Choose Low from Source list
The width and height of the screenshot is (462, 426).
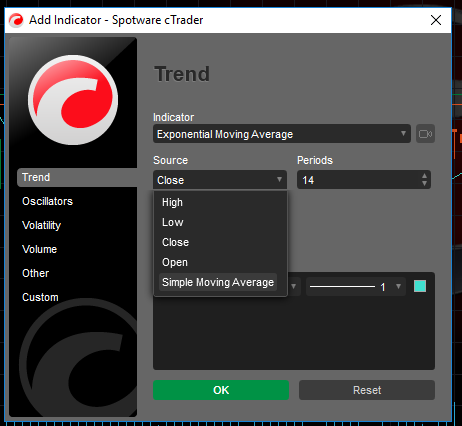click(x=173, y=222)
